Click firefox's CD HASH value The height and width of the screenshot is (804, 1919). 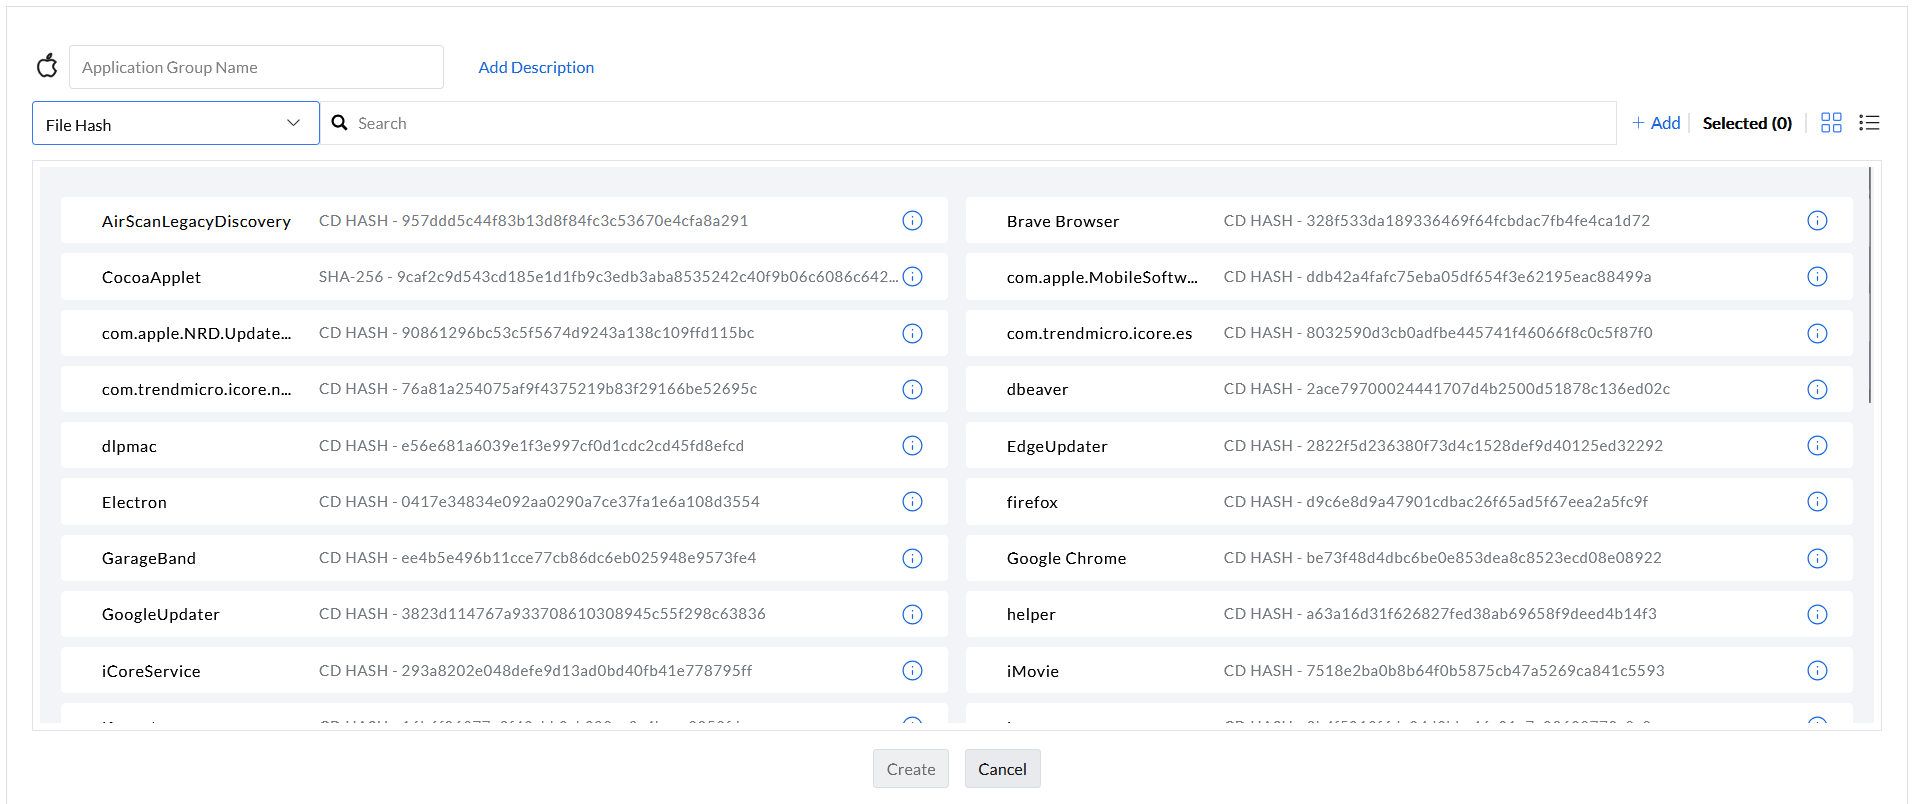pos(1436,502)
